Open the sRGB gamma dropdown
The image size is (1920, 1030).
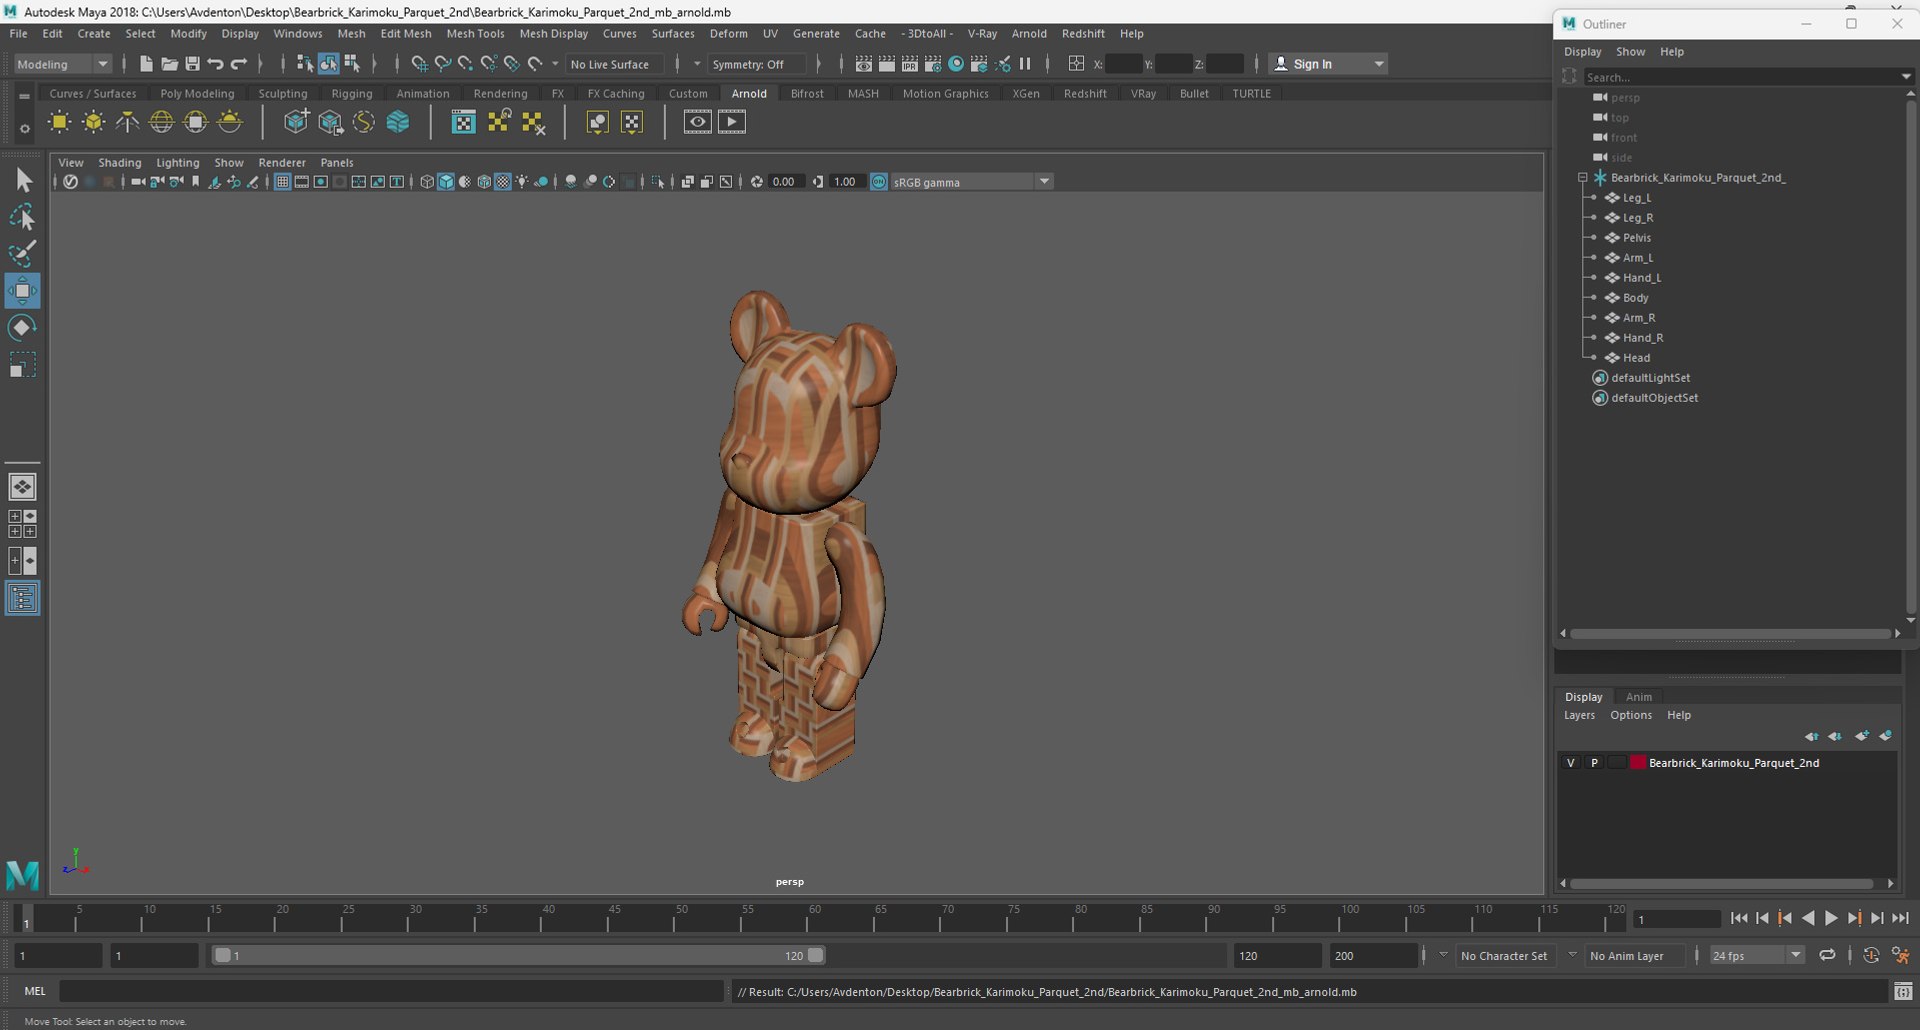pyautogui.click(x=971, y=182)
